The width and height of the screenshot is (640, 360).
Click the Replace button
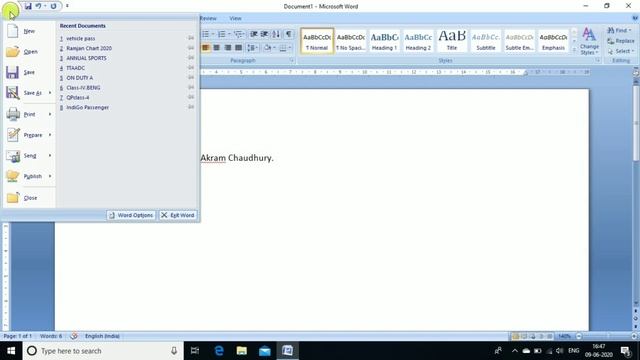[620, 41]
